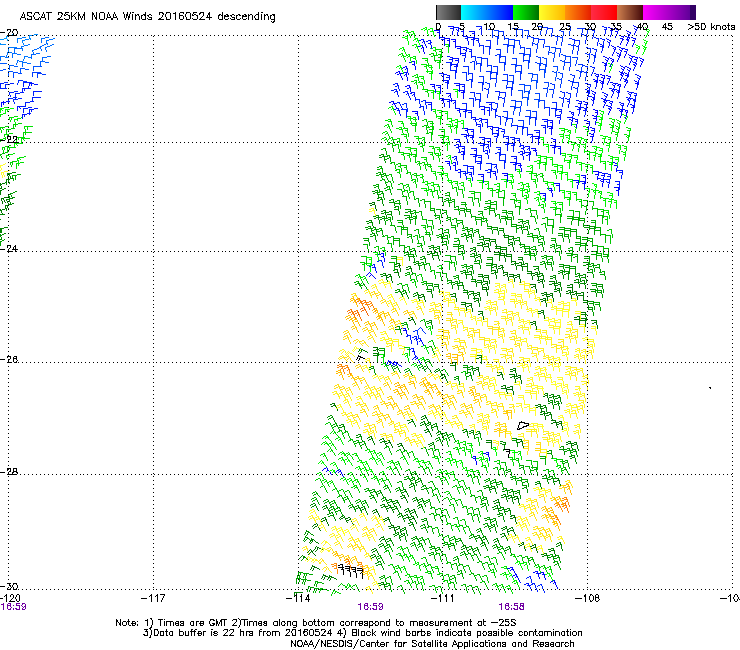Image resolution: width=740 pixels, height=650 pixels.
Task: Click the note 'Data buffer is 22 hrs from 20160524'
Action: [242, 633]
